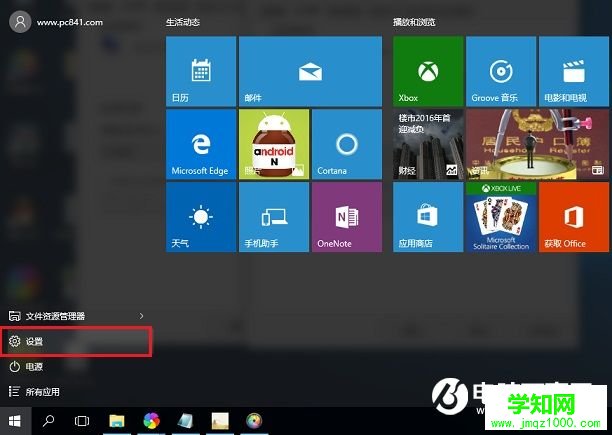
Task: Click the Windows Start button
Action: point(15,421)
